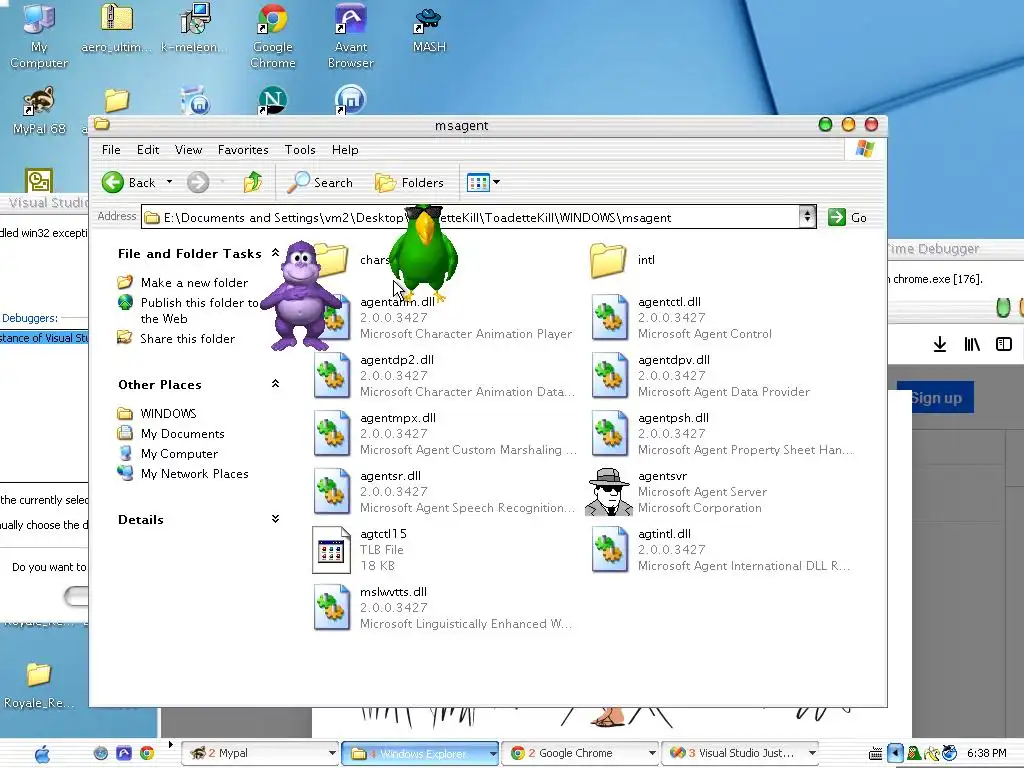
Task: Collapse File and Folder Tasks section
Action: 276,253
